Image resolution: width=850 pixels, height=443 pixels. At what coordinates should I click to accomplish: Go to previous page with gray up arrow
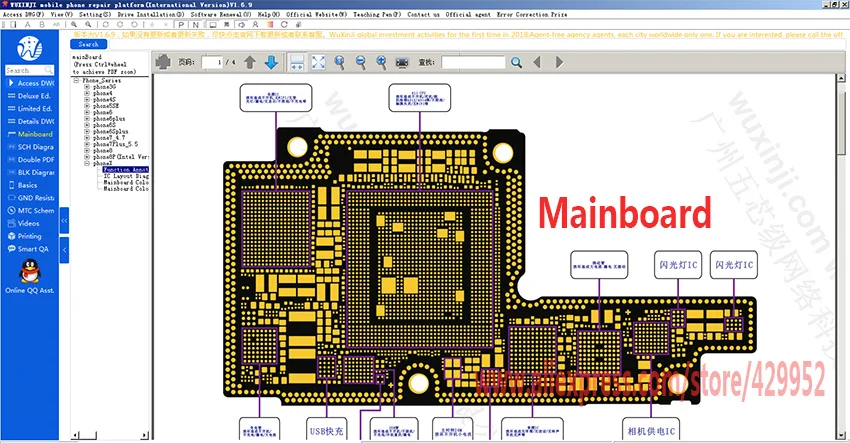pos(249,62)
